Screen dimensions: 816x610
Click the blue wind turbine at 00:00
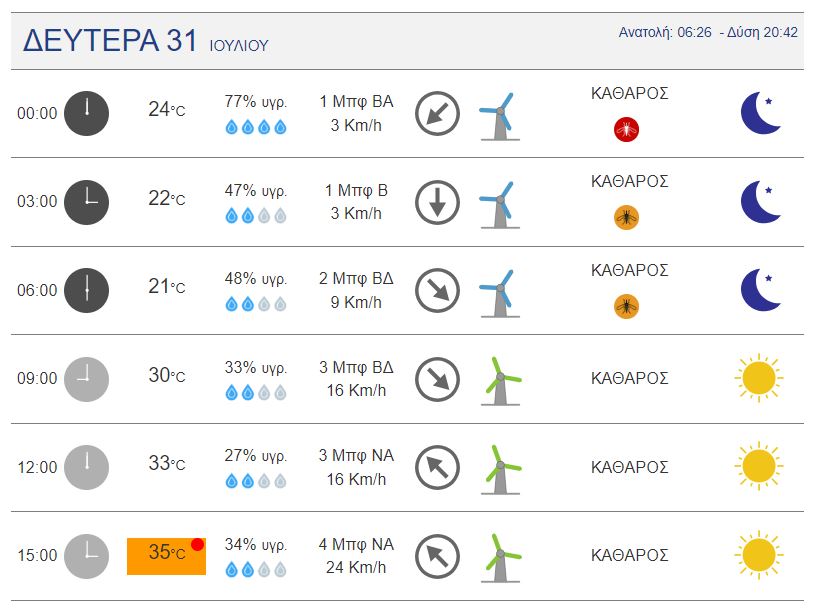[x=497, y=114]
